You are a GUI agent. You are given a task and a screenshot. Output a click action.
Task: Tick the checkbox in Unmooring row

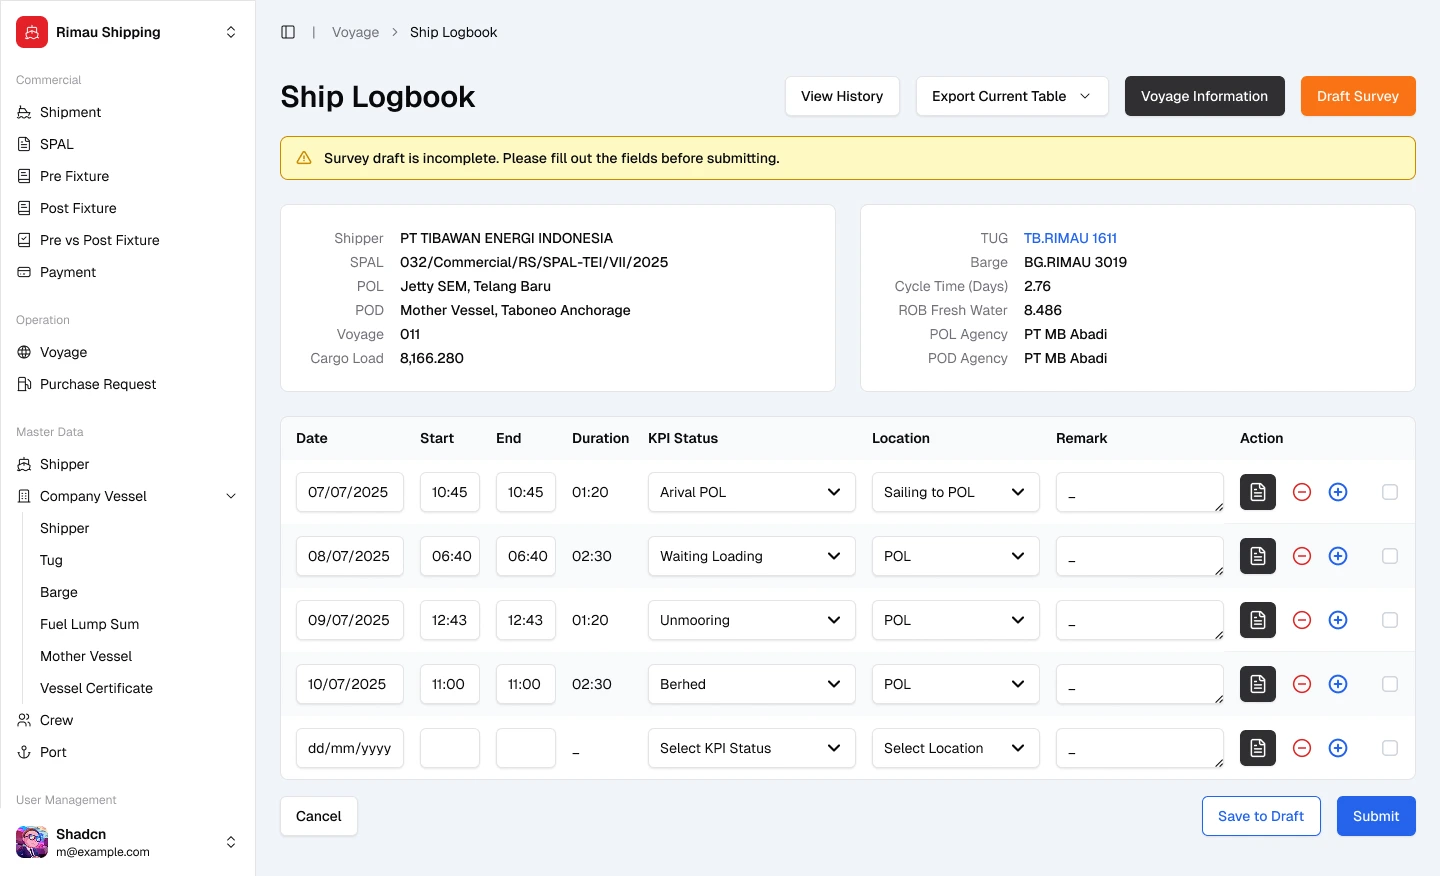1390,620
